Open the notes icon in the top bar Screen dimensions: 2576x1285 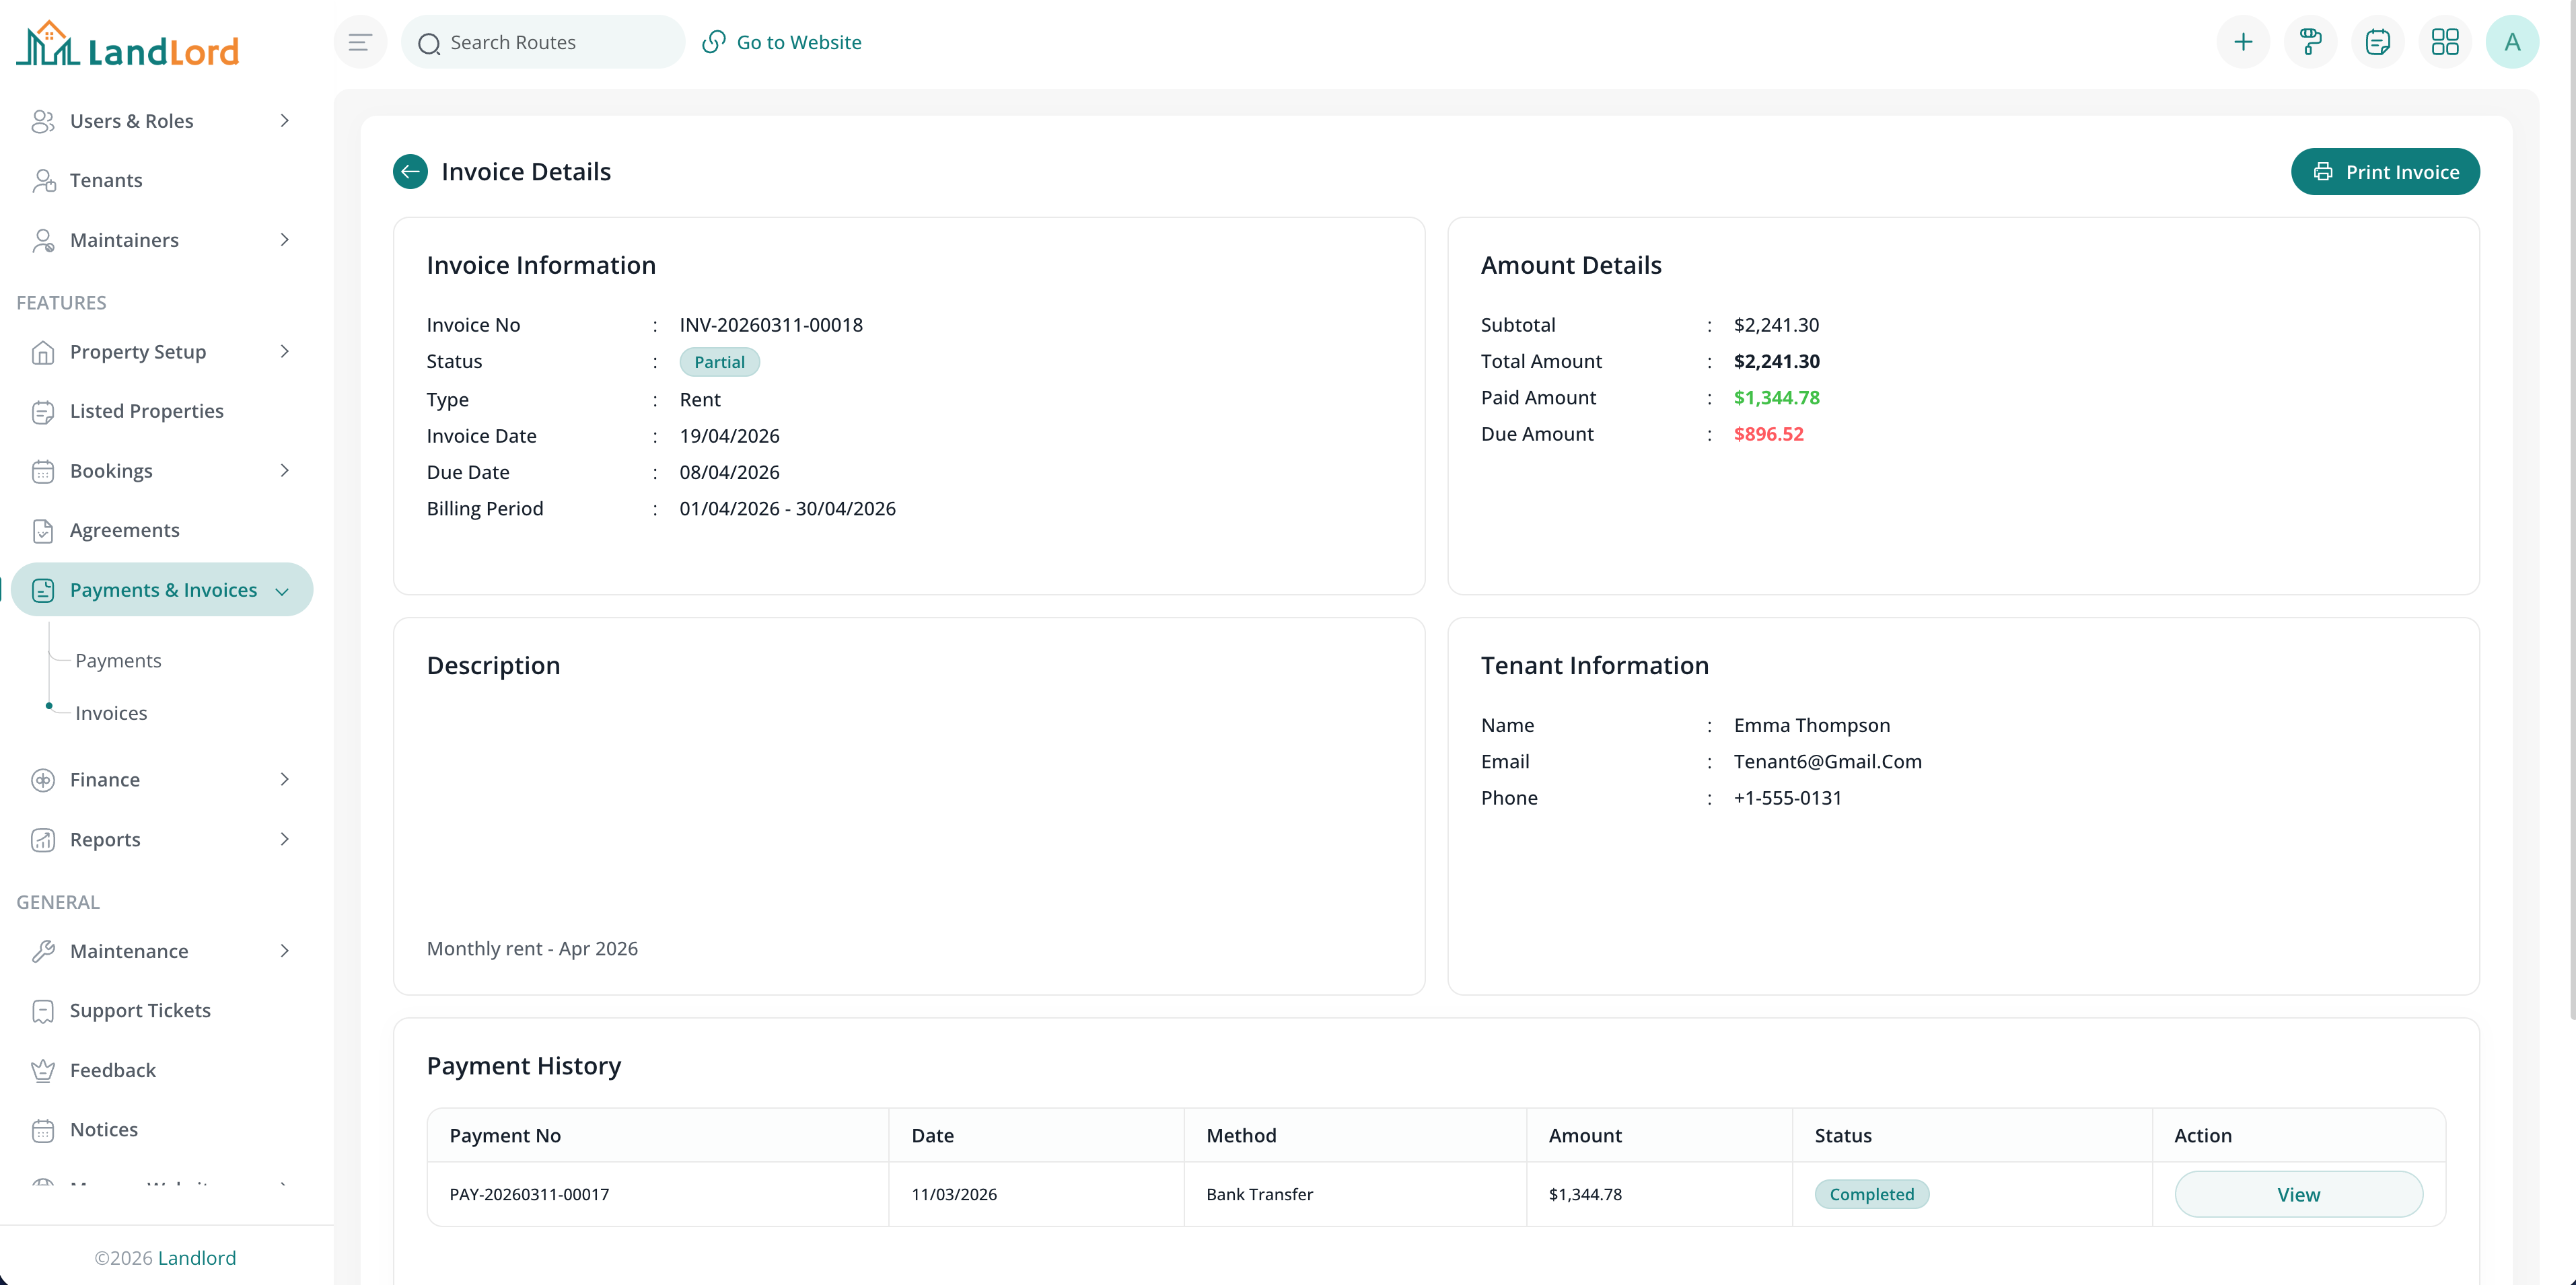pyautogui.click(x=2378, y=41)
